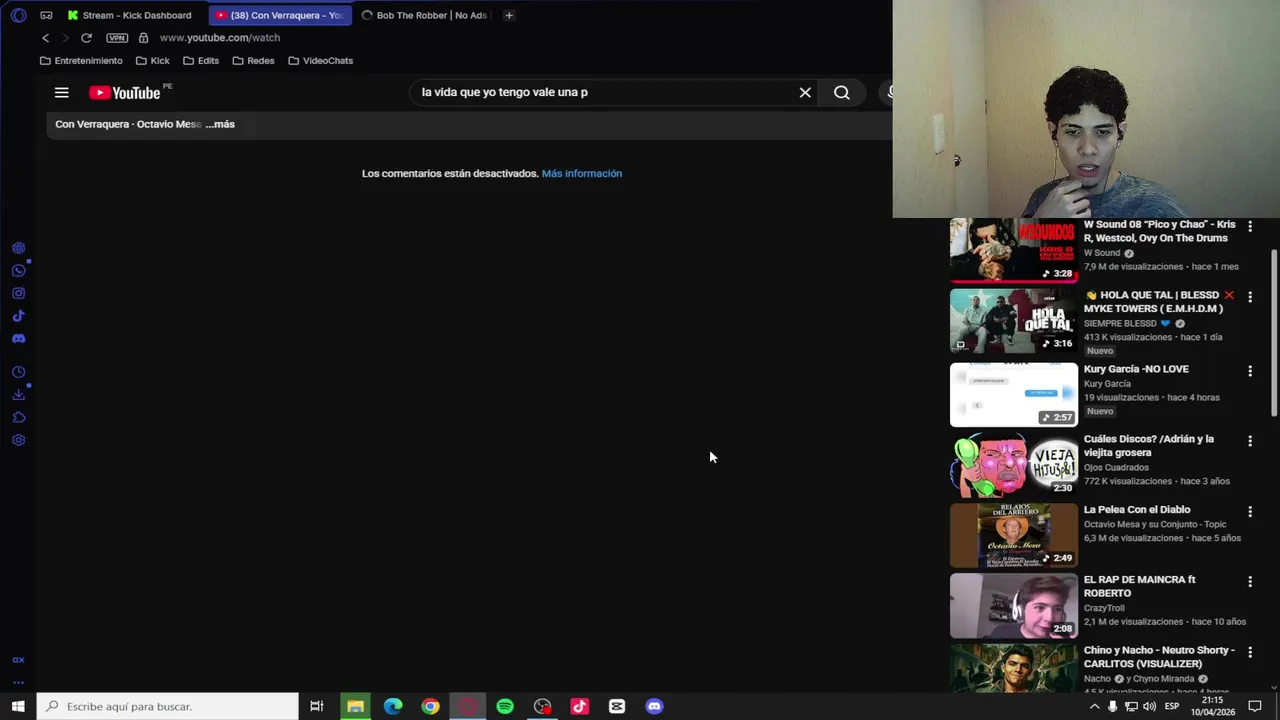Run the YouTube search magnifier button

(842, 92)
